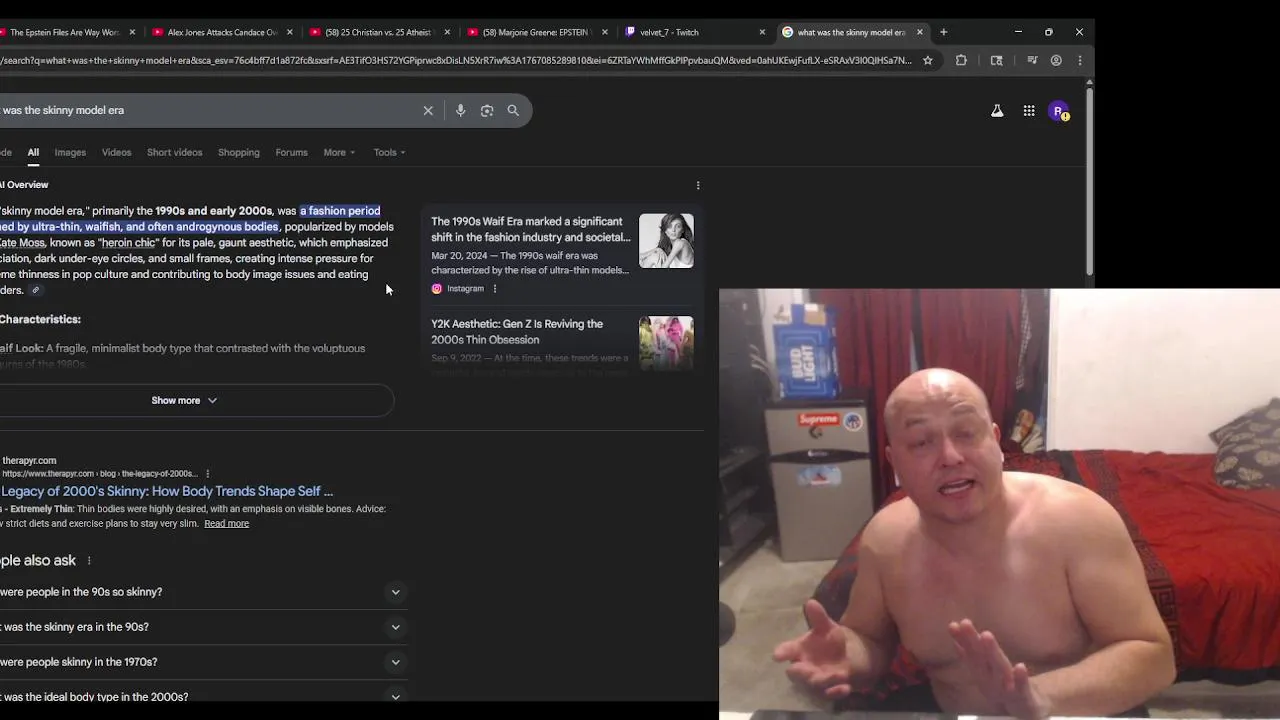Open the Tools dropdown
Viewport: 1280px width, 720px height.
pos(389,153)
